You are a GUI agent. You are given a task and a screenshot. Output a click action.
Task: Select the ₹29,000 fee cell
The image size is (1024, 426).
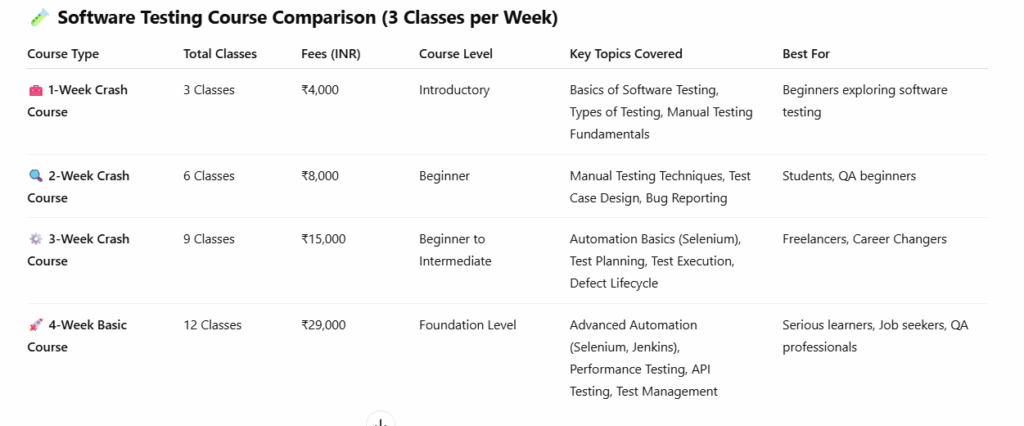(324, 325)
